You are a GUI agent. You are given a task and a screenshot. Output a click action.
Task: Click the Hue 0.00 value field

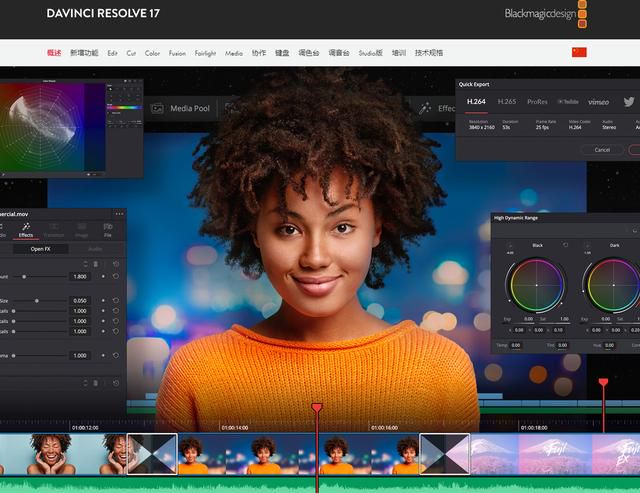[609, 345]
